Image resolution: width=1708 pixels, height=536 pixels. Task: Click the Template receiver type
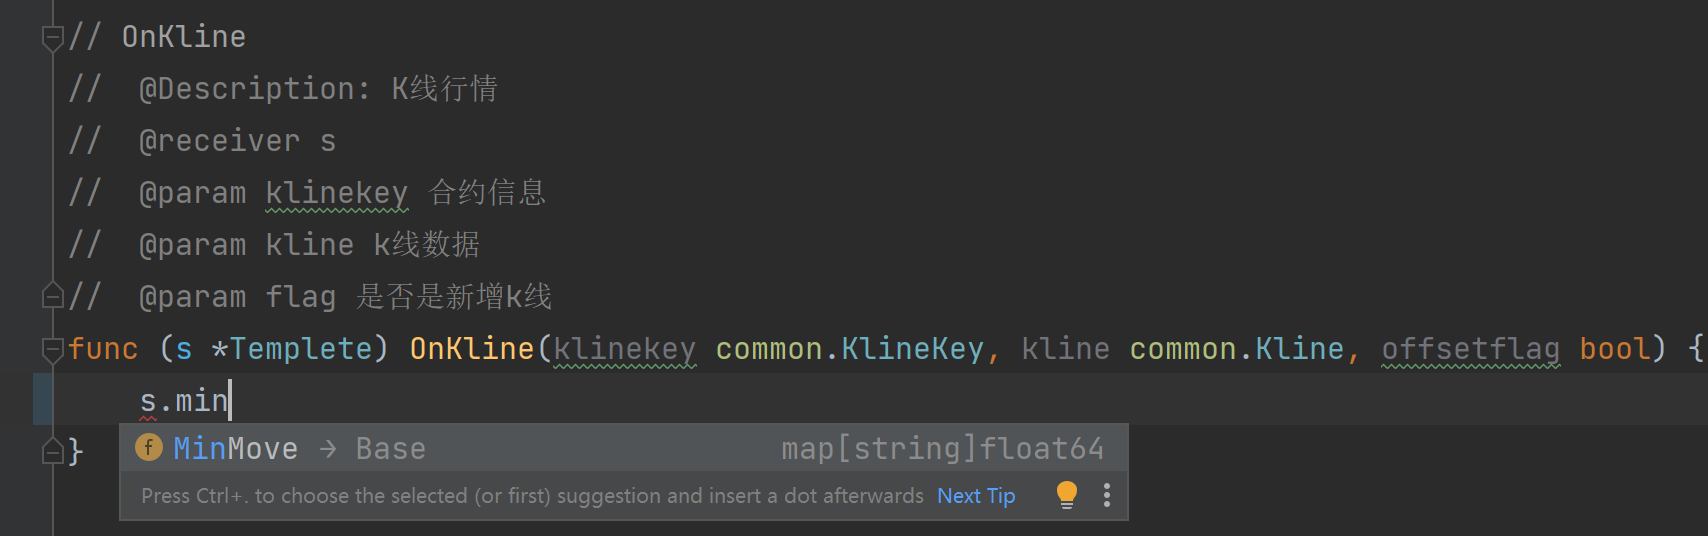[300, 349]
